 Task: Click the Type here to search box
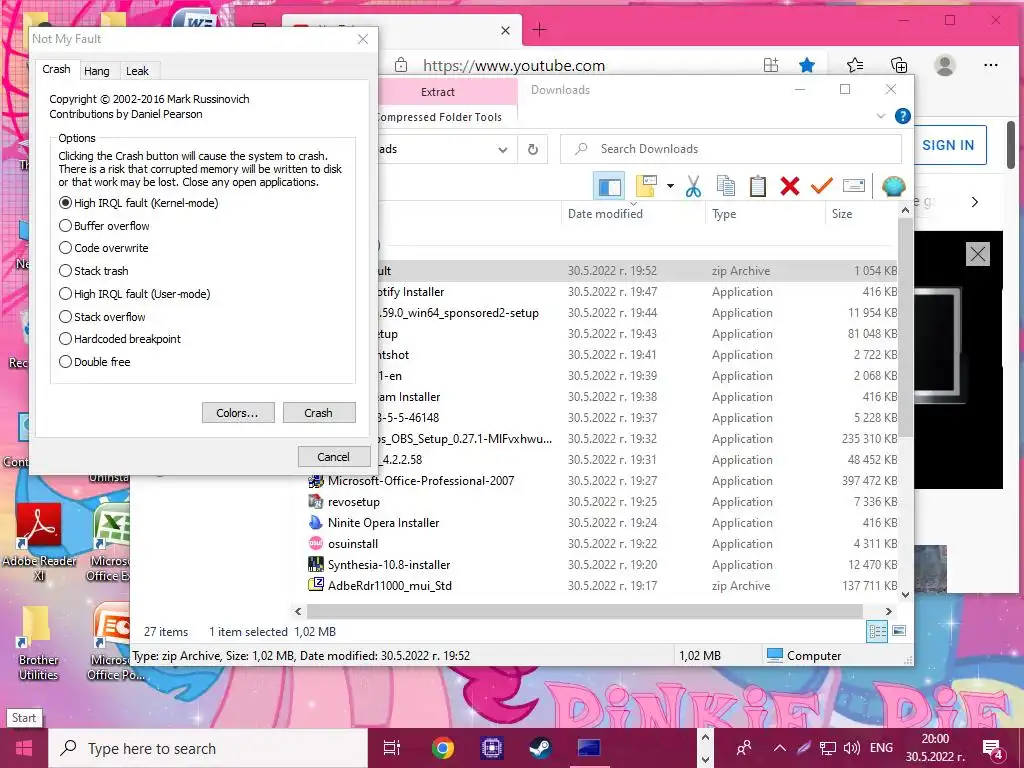209,748
